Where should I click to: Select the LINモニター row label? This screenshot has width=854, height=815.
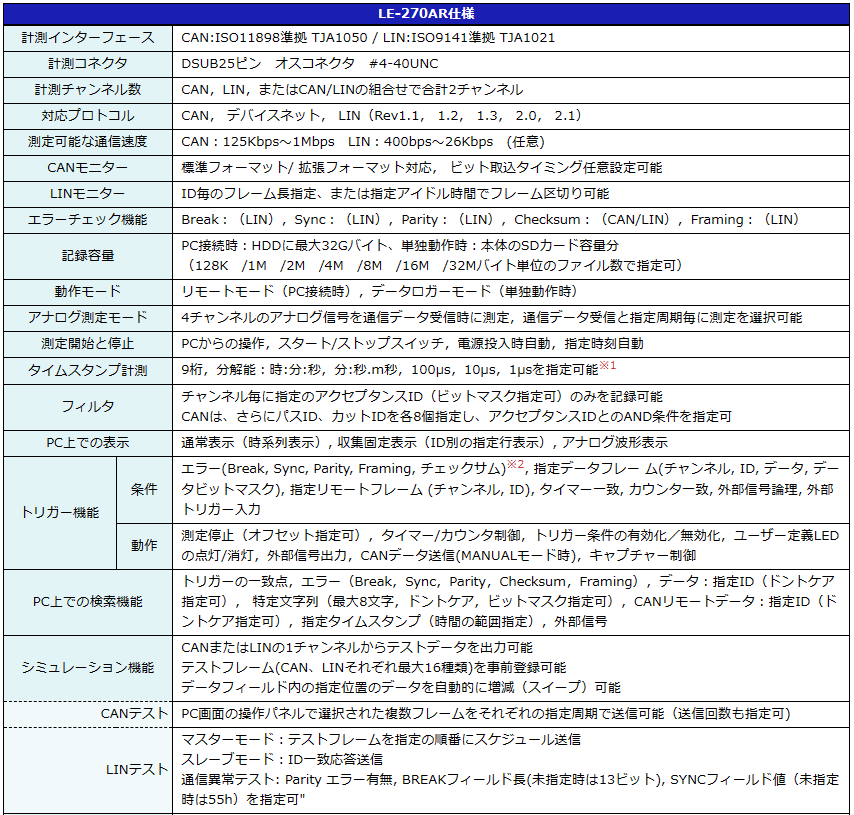pyautogui.click(x=88, y=193)
